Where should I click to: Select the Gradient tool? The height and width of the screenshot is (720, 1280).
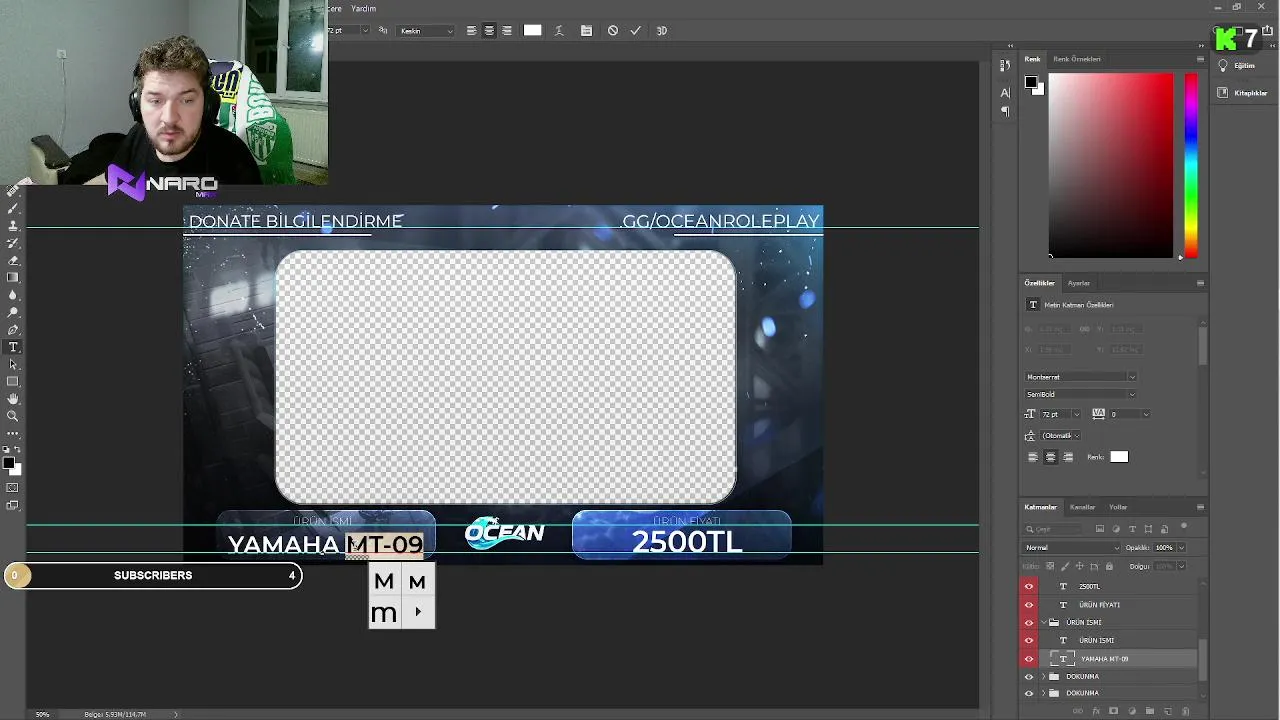tap(13, 277)
